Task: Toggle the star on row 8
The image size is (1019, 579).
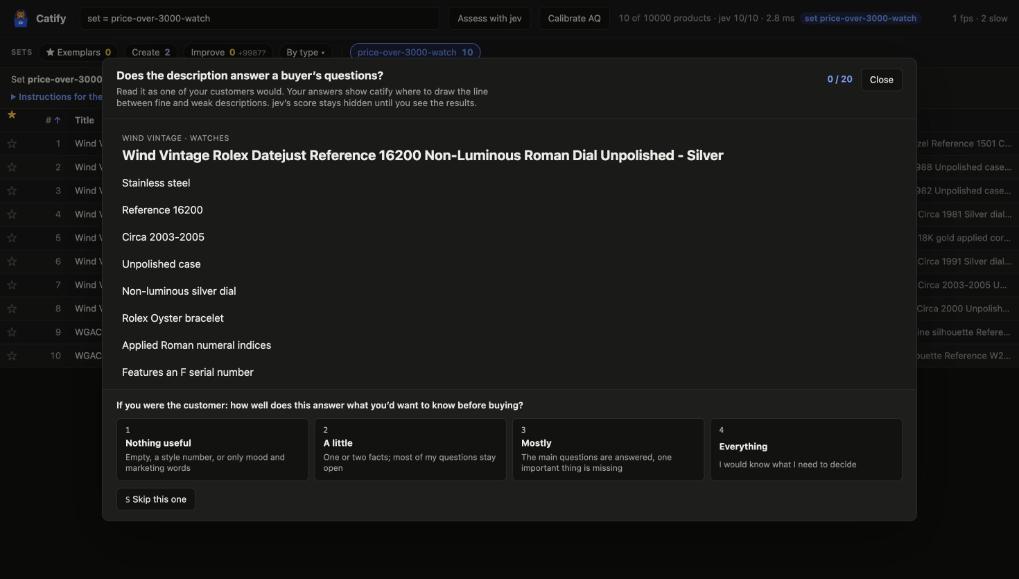Action: tap(12, 309)
